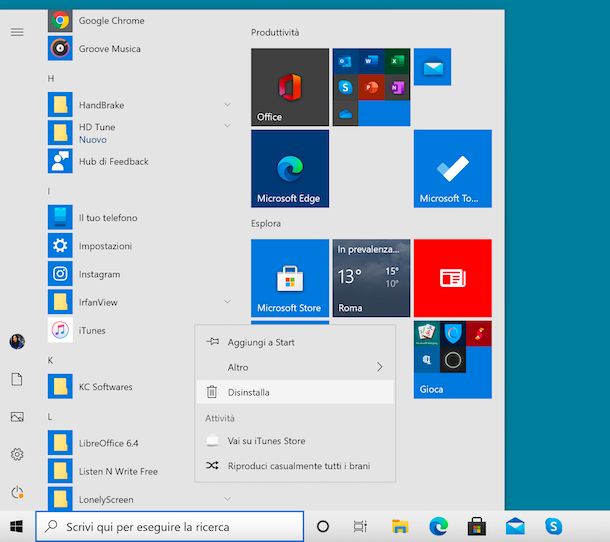Expand the Start menu hamburger button

click(x=17, y=32)
